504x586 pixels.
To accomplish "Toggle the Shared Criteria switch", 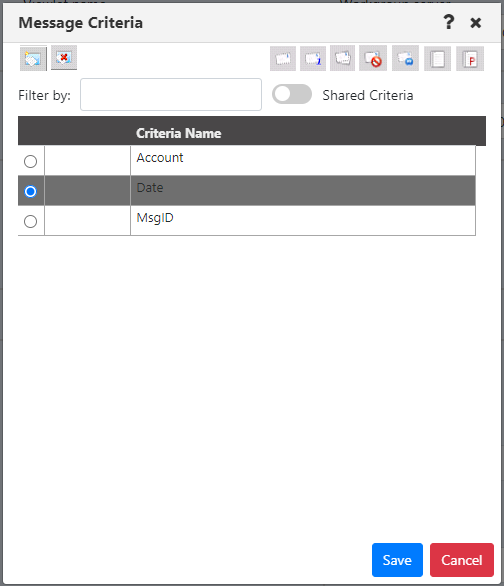I will (292, 94).
